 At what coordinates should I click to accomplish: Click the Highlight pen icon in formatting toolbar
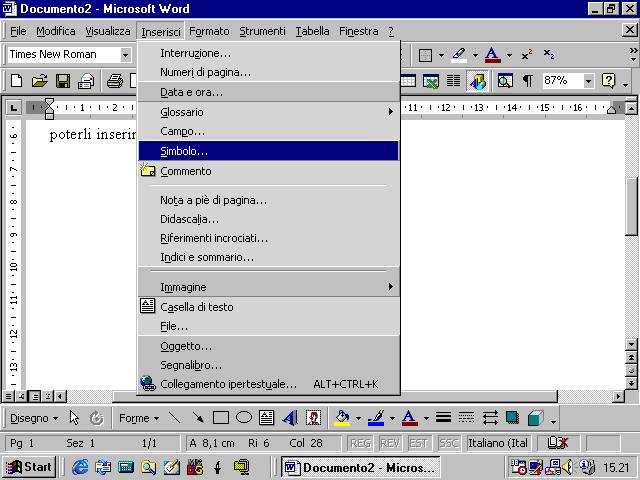click(x=459, y=55)
